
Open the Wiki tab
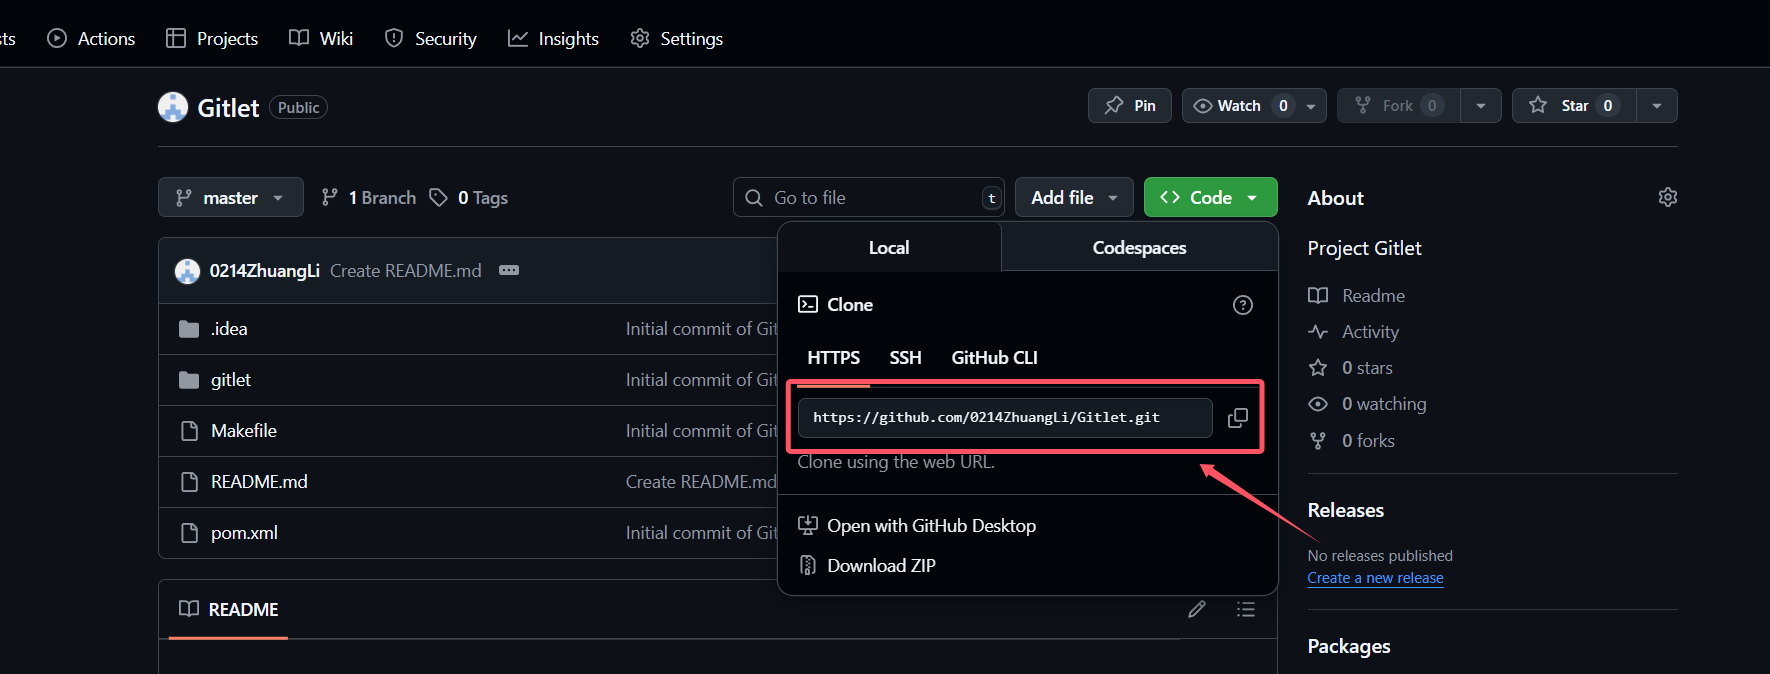pyautogui.click(x=321, y=39)
